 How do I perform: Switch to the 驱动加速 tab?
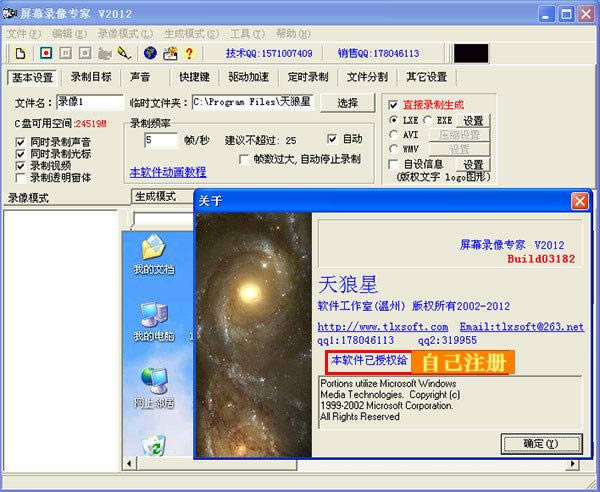click(248, 77)
